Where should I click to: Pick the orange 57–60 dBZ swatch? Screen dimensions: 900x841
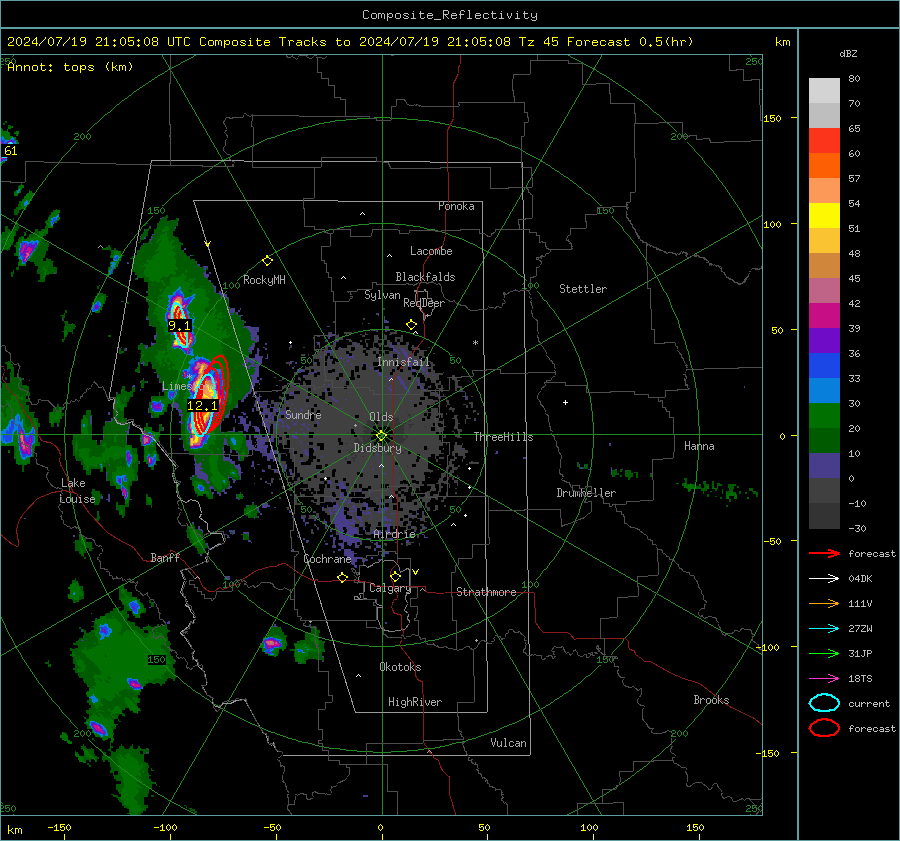[x=824, y=166]
